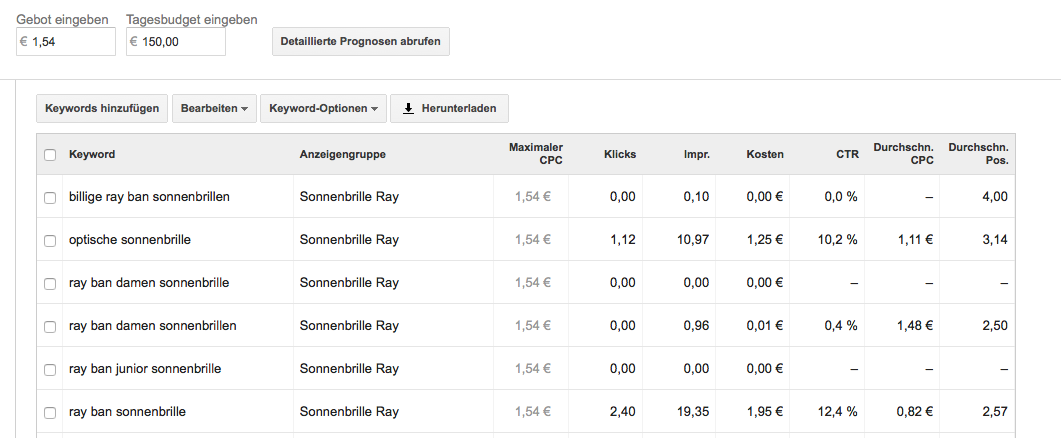
Task: Sort by the Anzeigengruppe column header
Action: click(342, 154)
